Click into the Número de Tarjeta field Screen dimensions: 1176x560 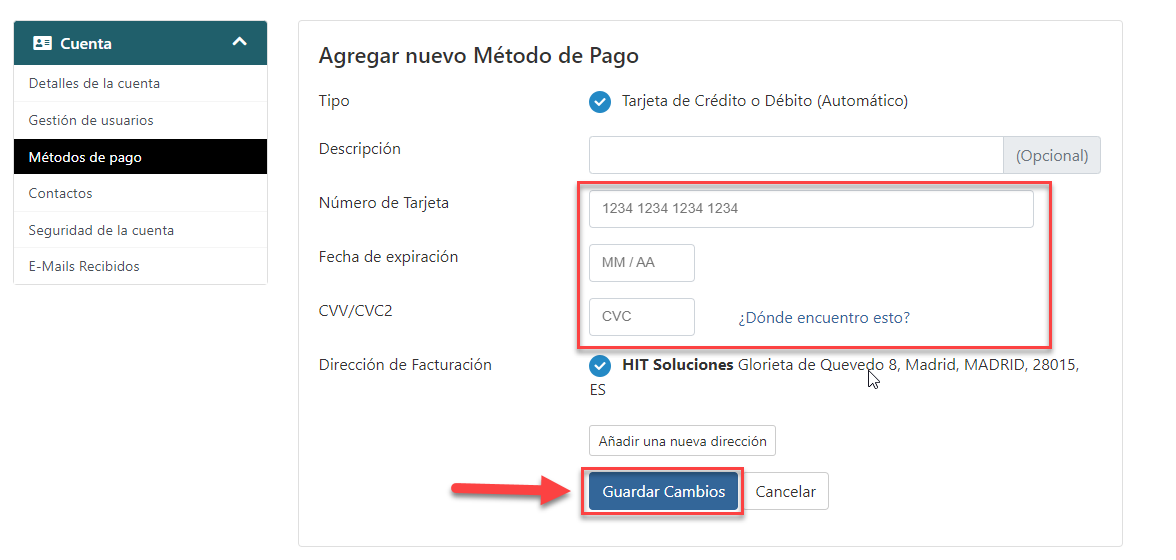[x=812, y=209]
